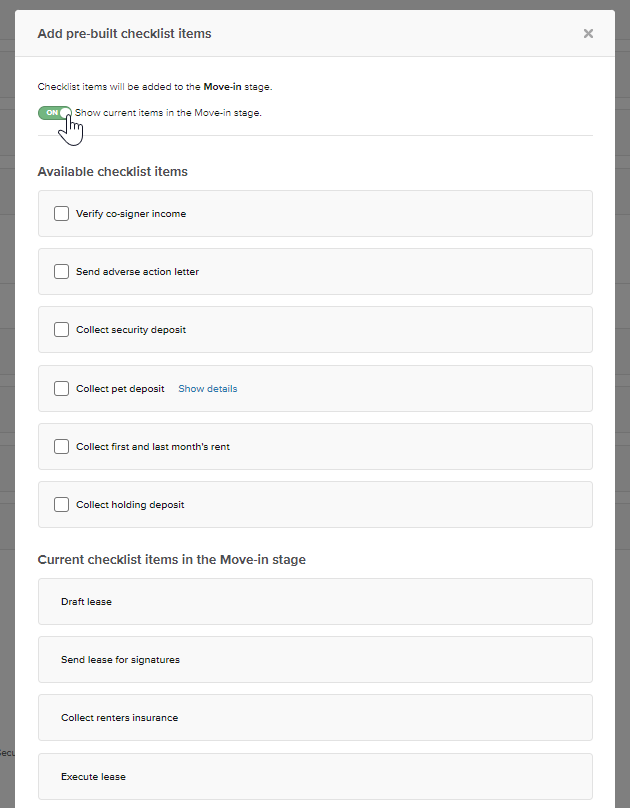Close the Add pre-built checklist items dialog
This screenshot has height=808, width=630.
click(588, 33)
